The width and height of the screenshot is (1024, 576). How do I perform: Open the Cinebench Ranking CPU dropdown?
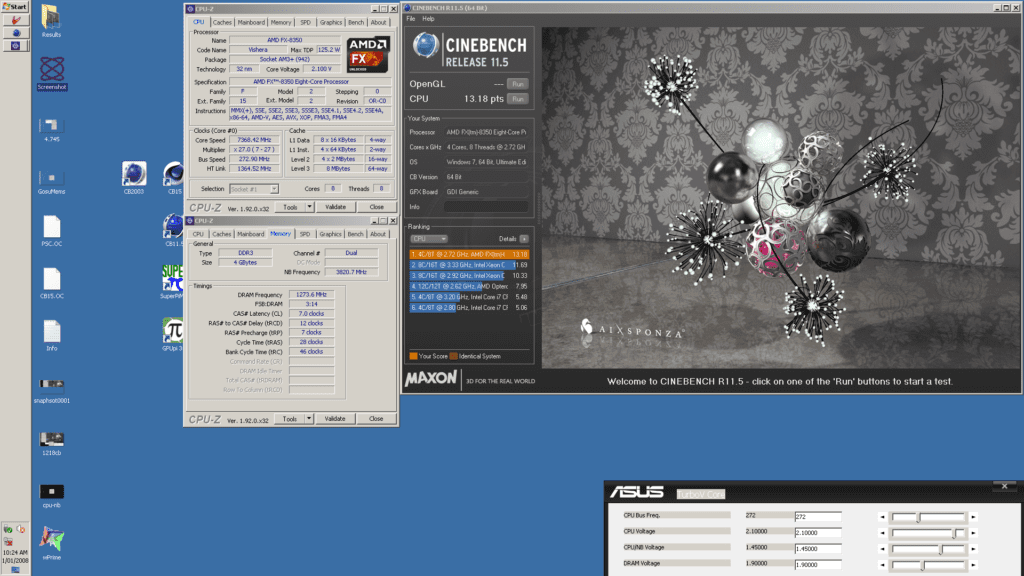(x=429, y=239)
